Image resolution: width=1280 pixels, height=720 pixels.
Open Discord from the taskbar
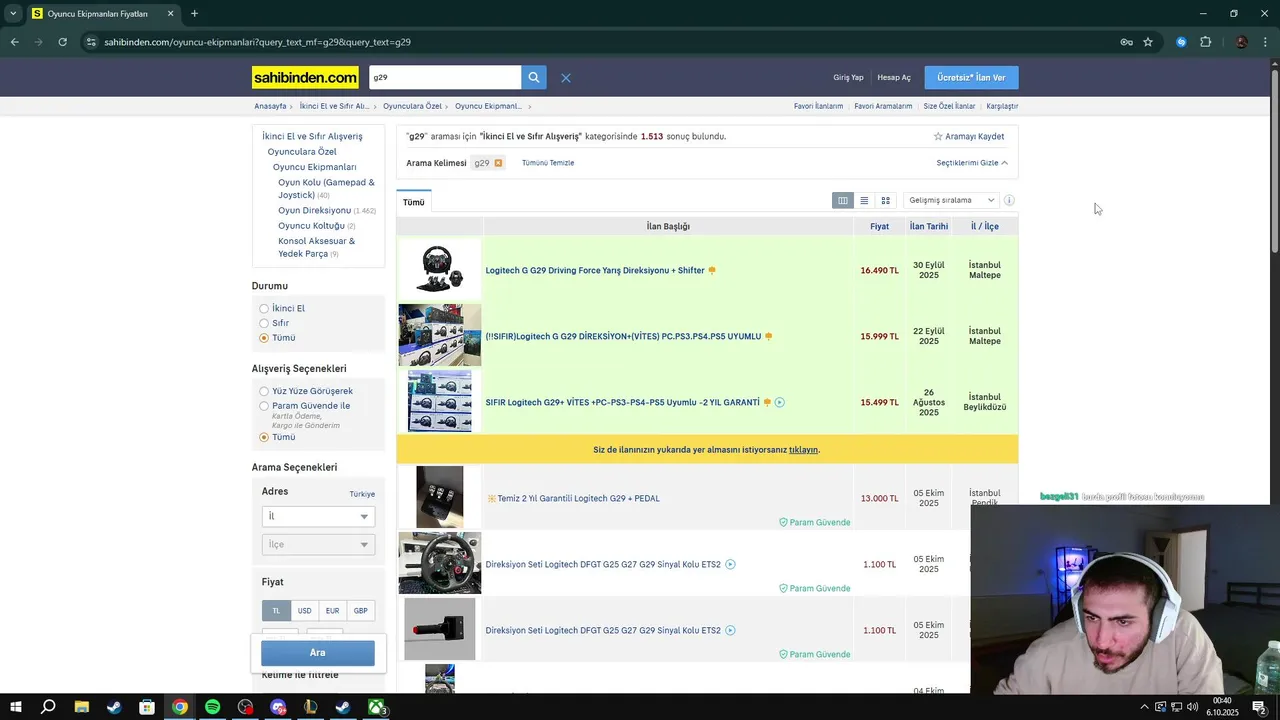click(x=278, y=707)
